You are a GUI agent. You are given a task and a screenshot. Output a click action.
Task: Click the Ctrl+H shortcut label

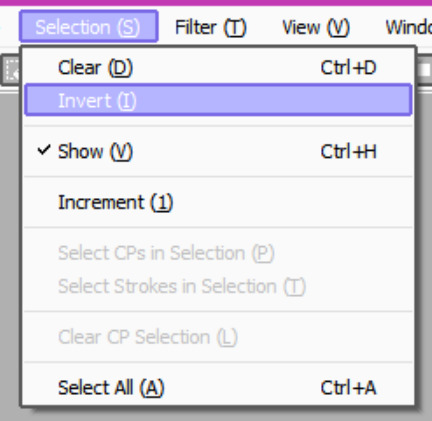click(x=348, y=152)
